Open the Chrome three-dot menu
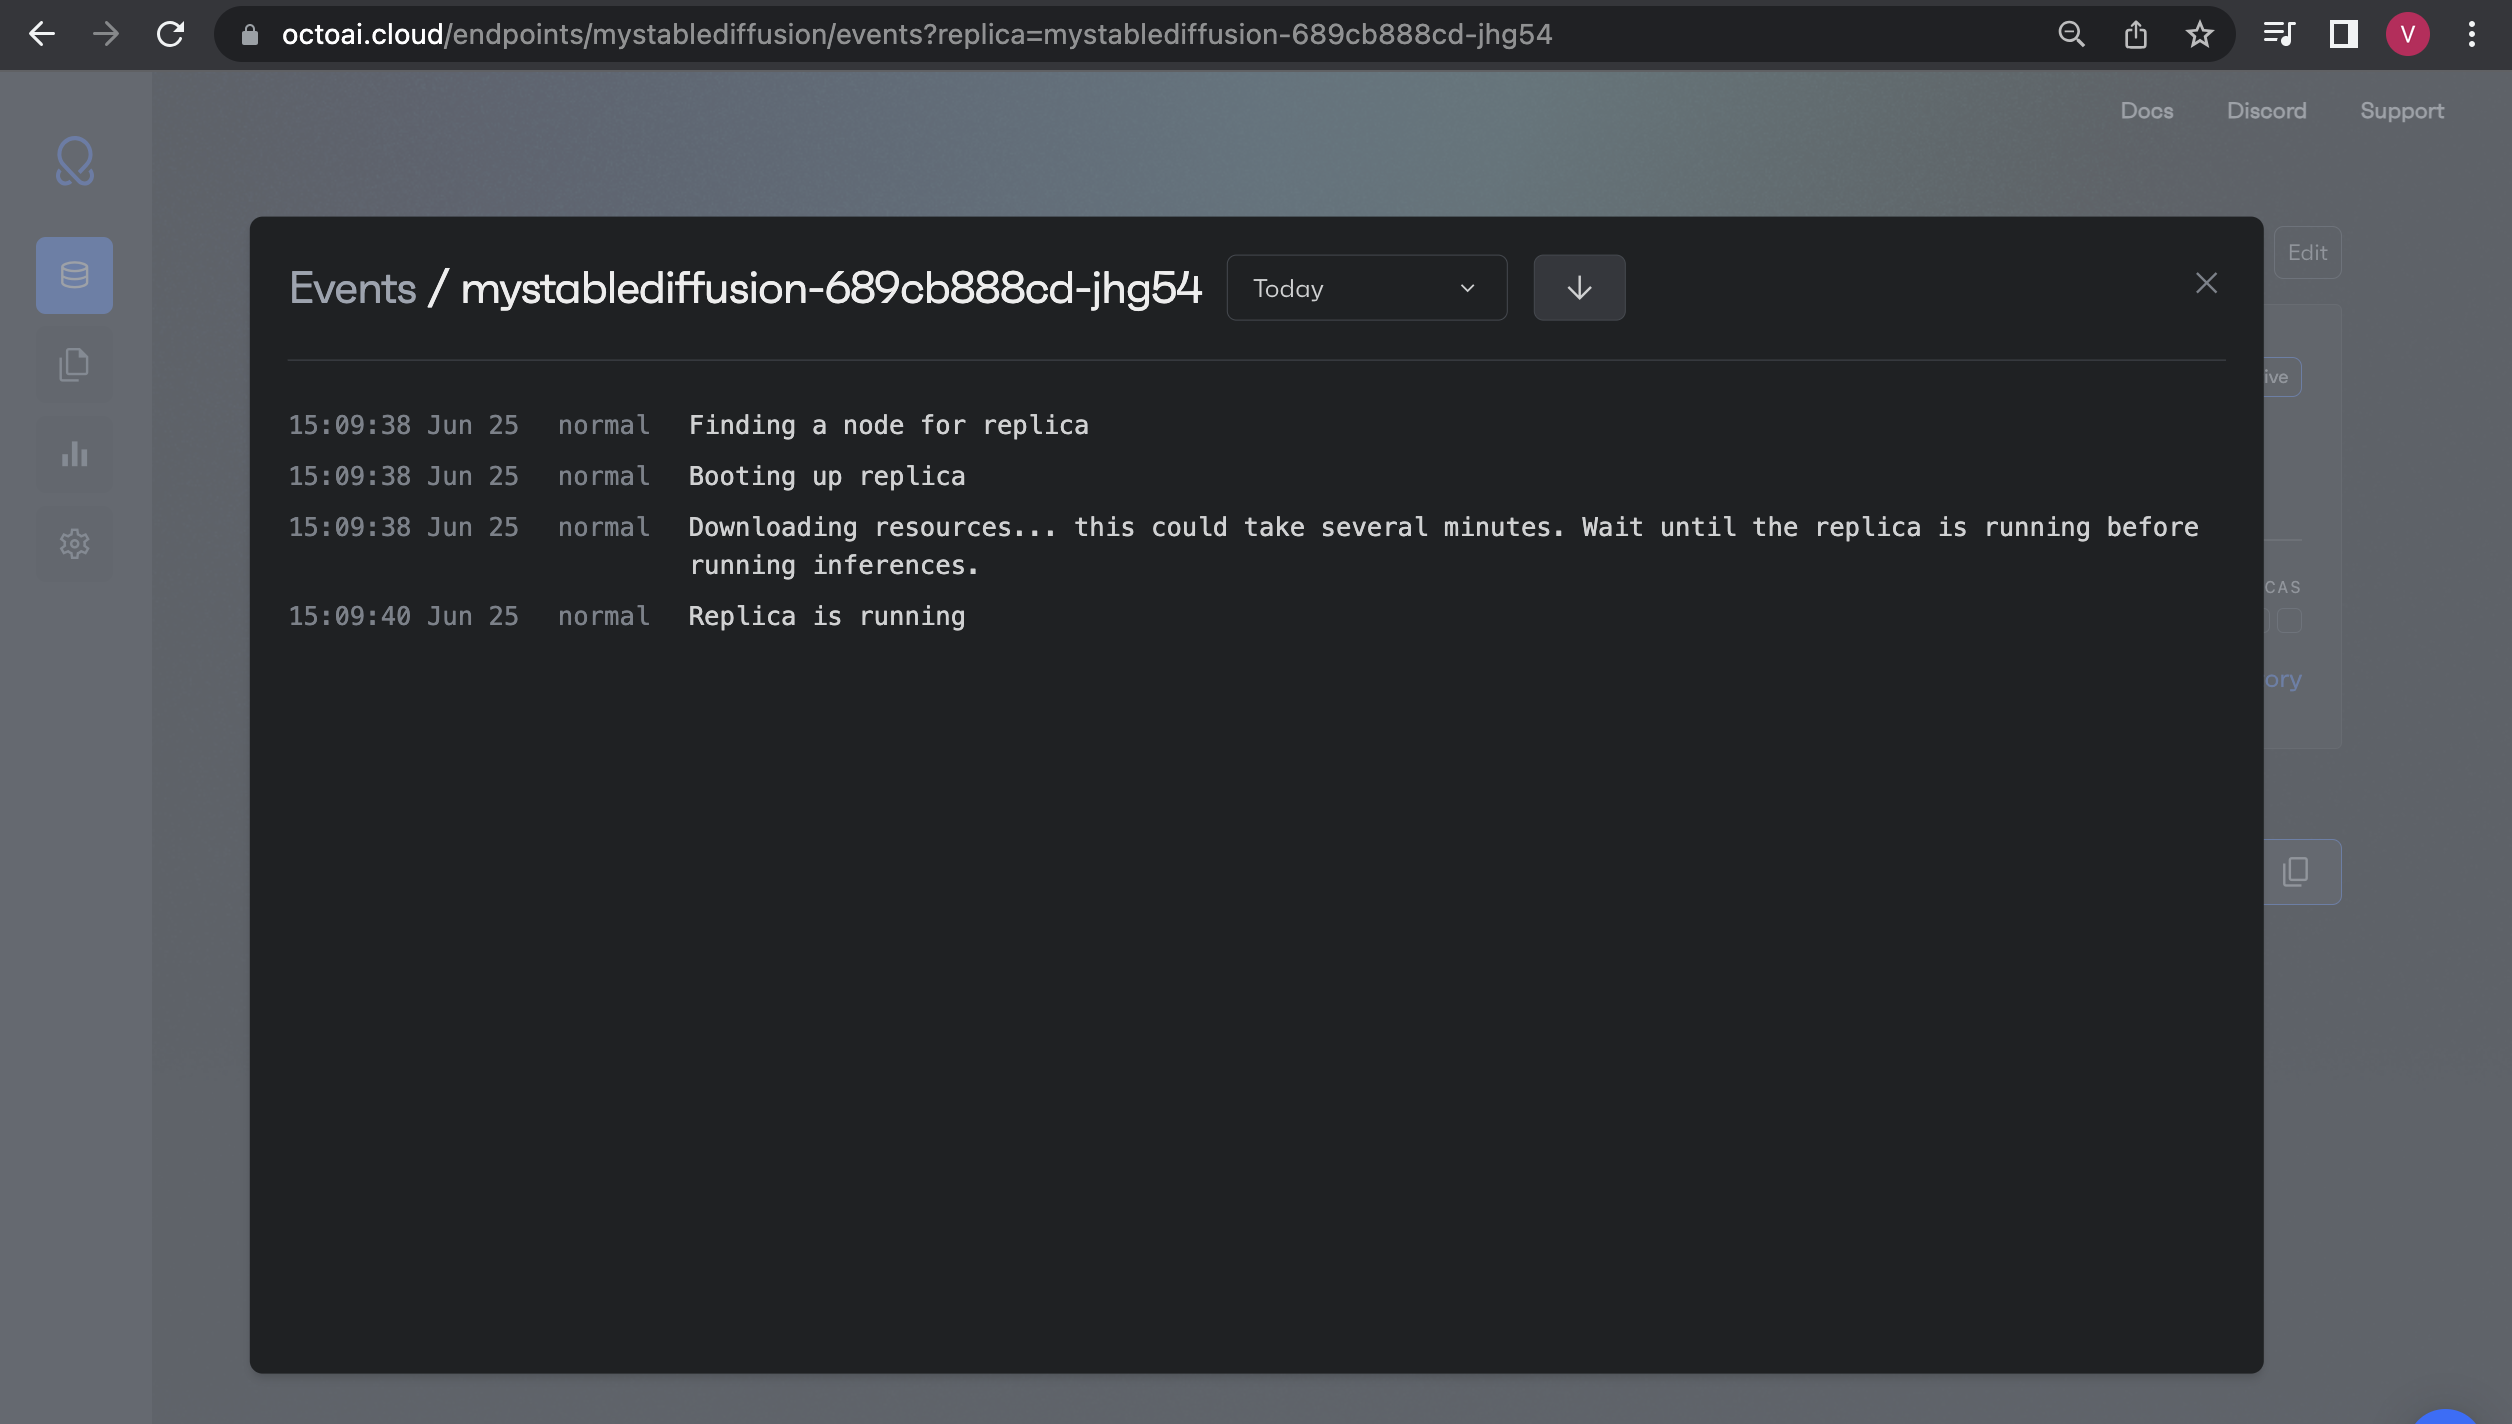Screen dimensions: 2512x1424 (2471, 35)
